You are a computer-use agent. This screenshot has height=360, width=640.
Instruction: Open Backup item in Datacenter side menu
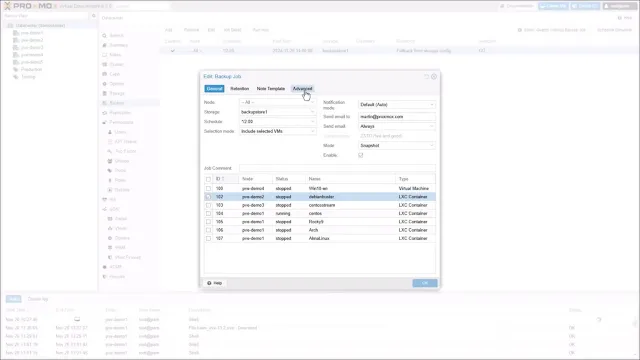pos(117,103)
